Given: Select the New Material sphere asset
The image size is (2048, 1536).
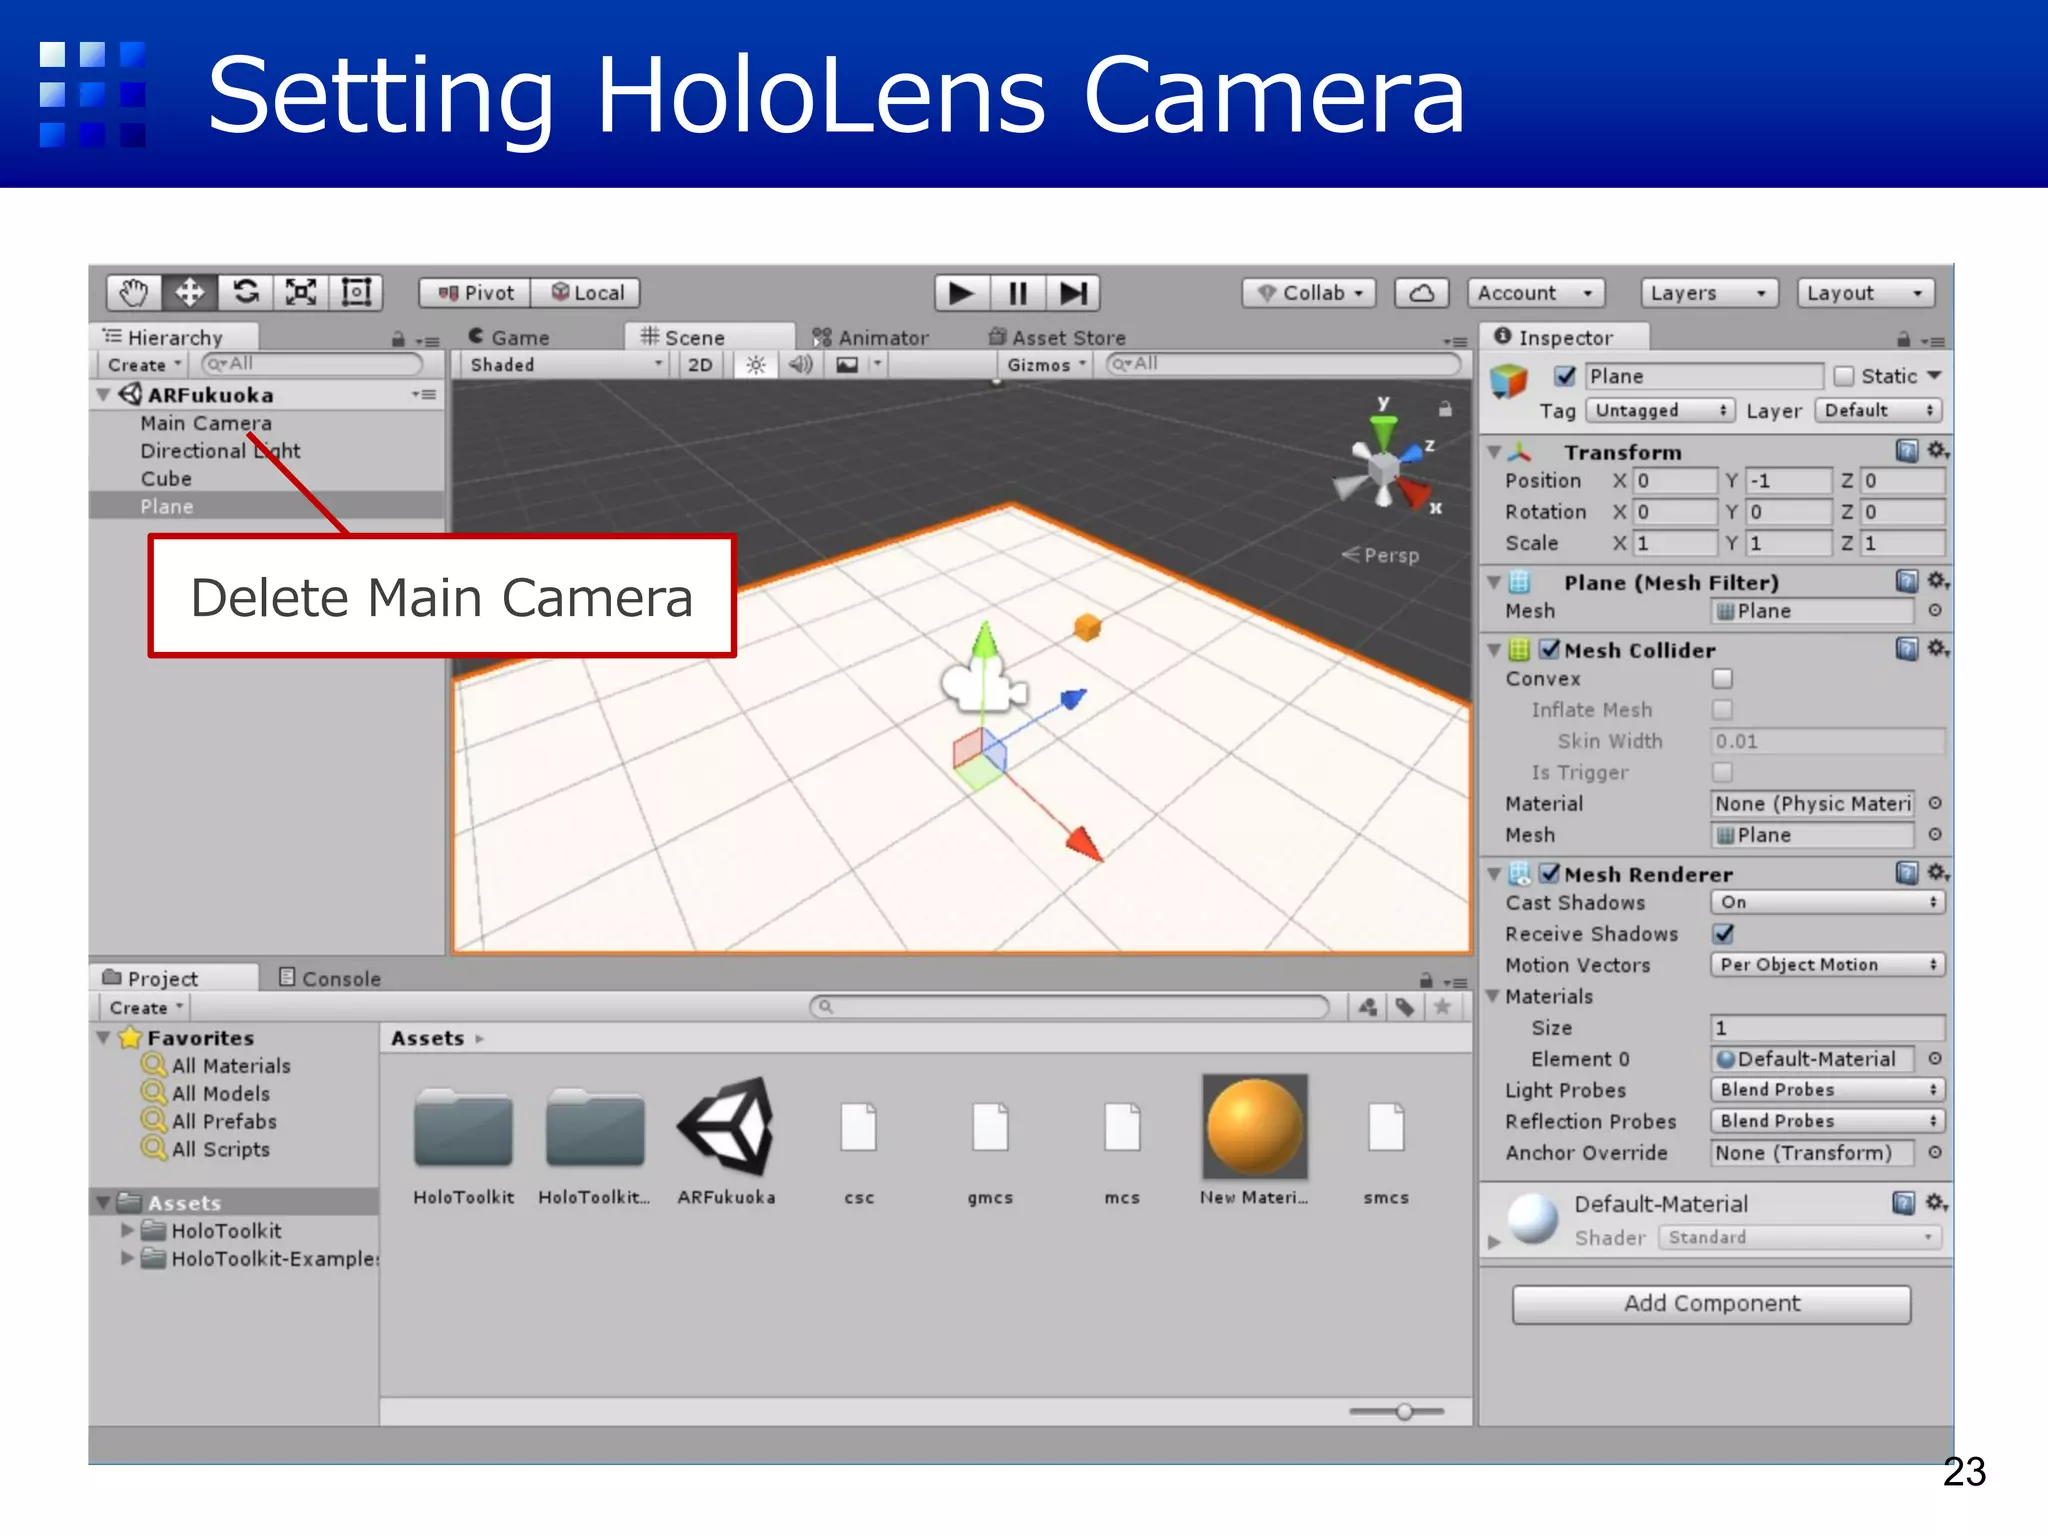Looking at the screenshot, I should (x=1255, y=1126).
